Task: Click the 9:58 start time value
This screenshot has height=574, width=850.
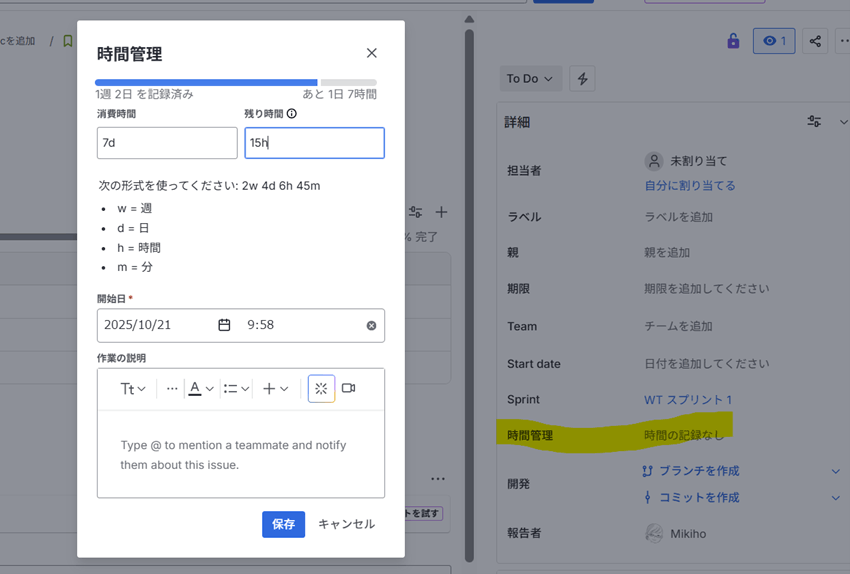Action: (261, 325)
